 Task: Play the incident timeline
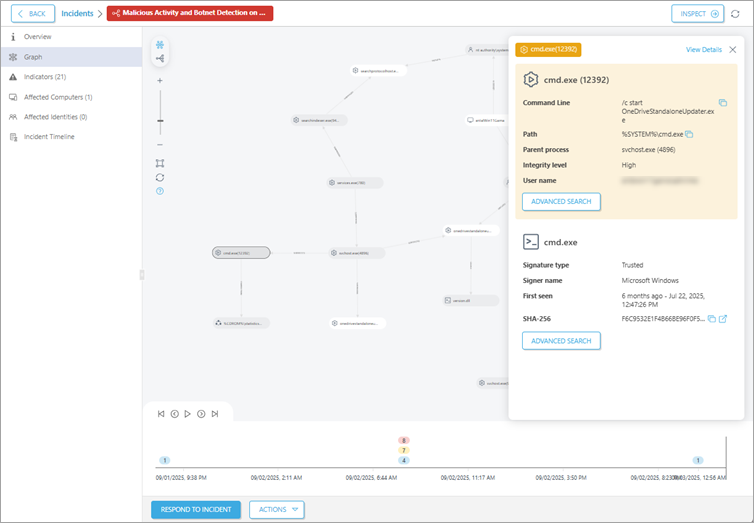(187, 413)
